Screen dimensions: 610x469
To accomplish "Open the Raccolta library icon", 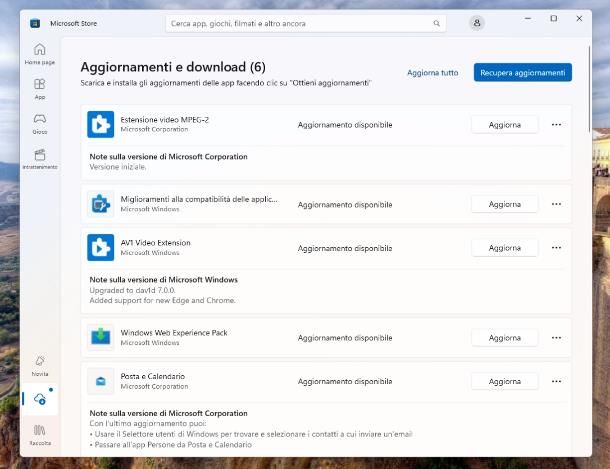I will coord(40,435).
